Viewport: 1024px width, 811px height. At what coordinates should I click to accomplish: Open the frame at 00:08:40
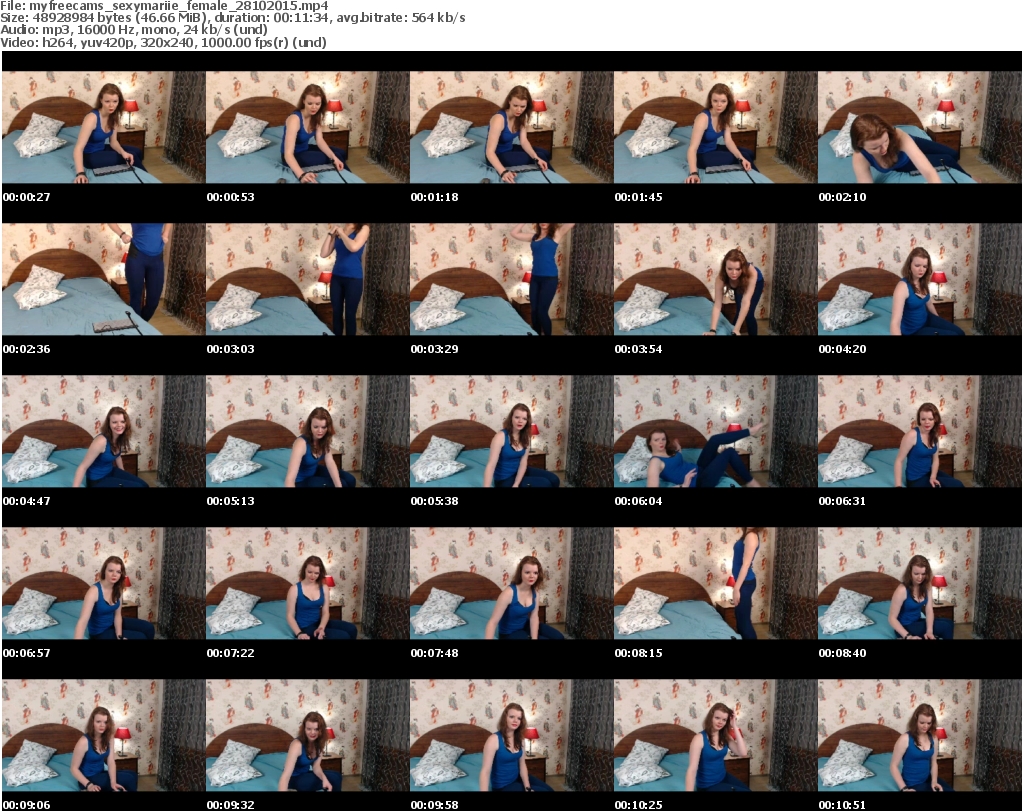click(x=920, y=584)
